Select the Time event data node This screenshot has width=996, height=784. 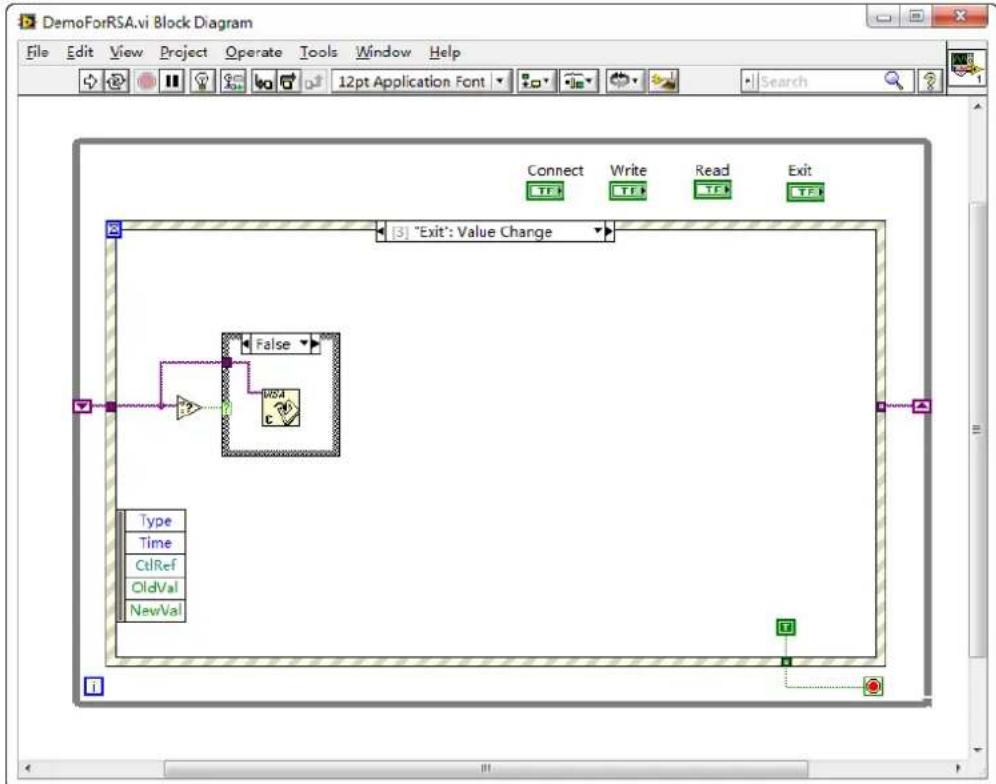(x=155, y=543)
